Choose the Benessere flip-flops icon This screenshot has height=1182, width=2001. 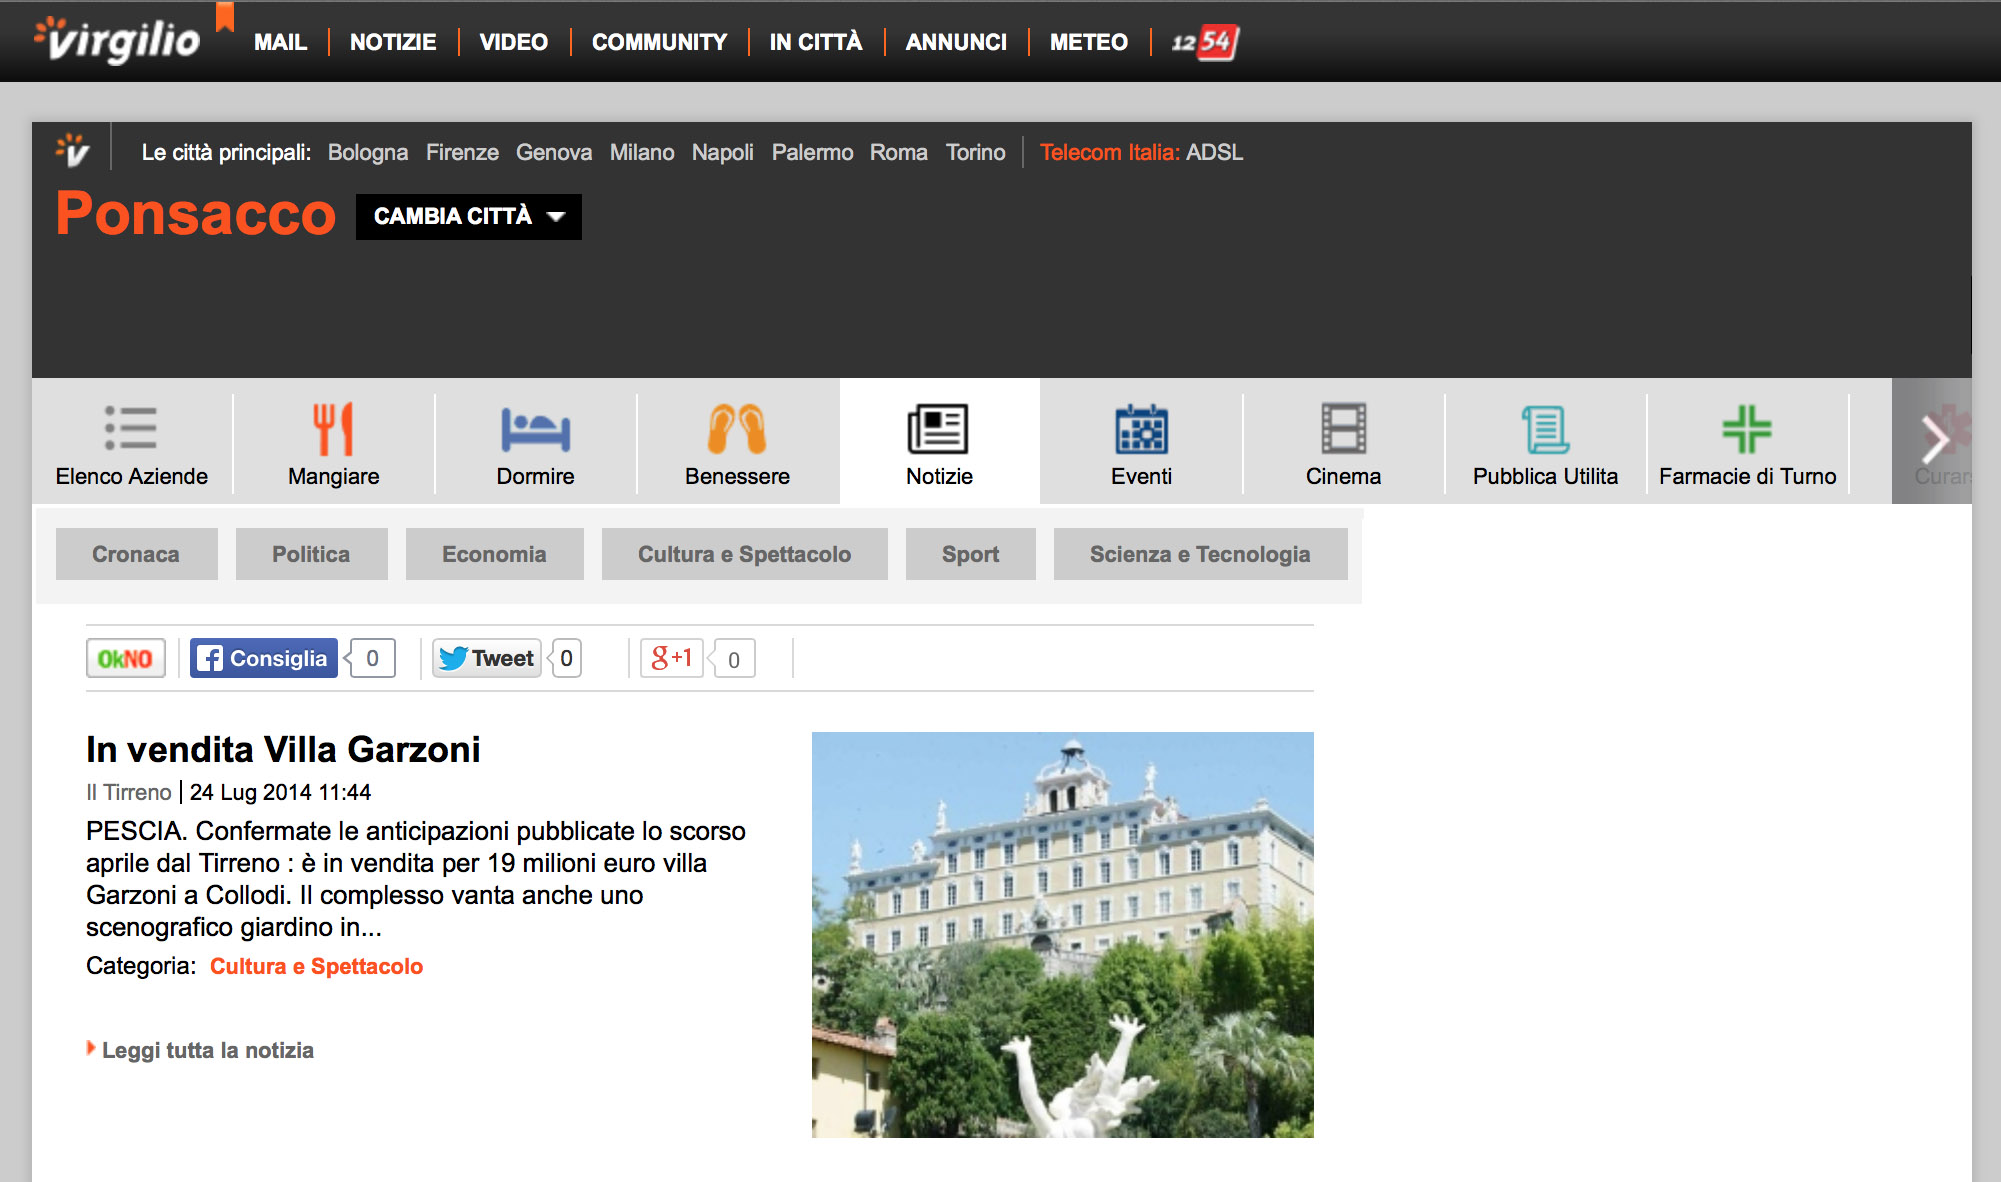coord(737,429)
